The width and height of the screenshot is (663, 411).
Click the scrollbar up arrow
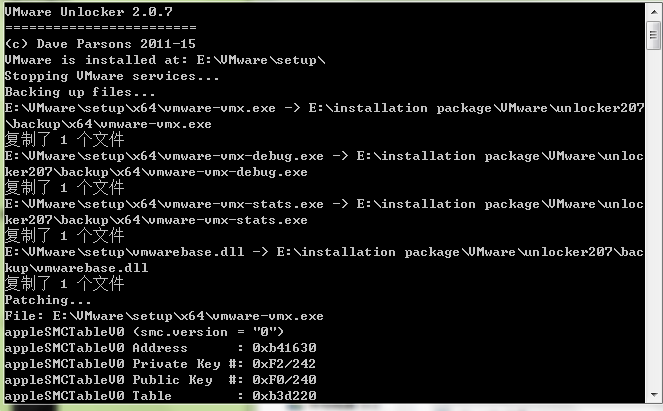[x=654, y=11]
